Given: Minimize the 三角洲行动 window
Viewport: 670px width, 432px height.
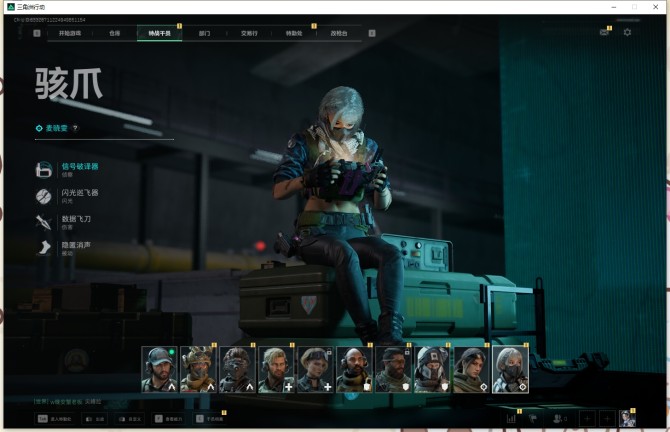Looking at the screenshot, I should coord(614,7).
